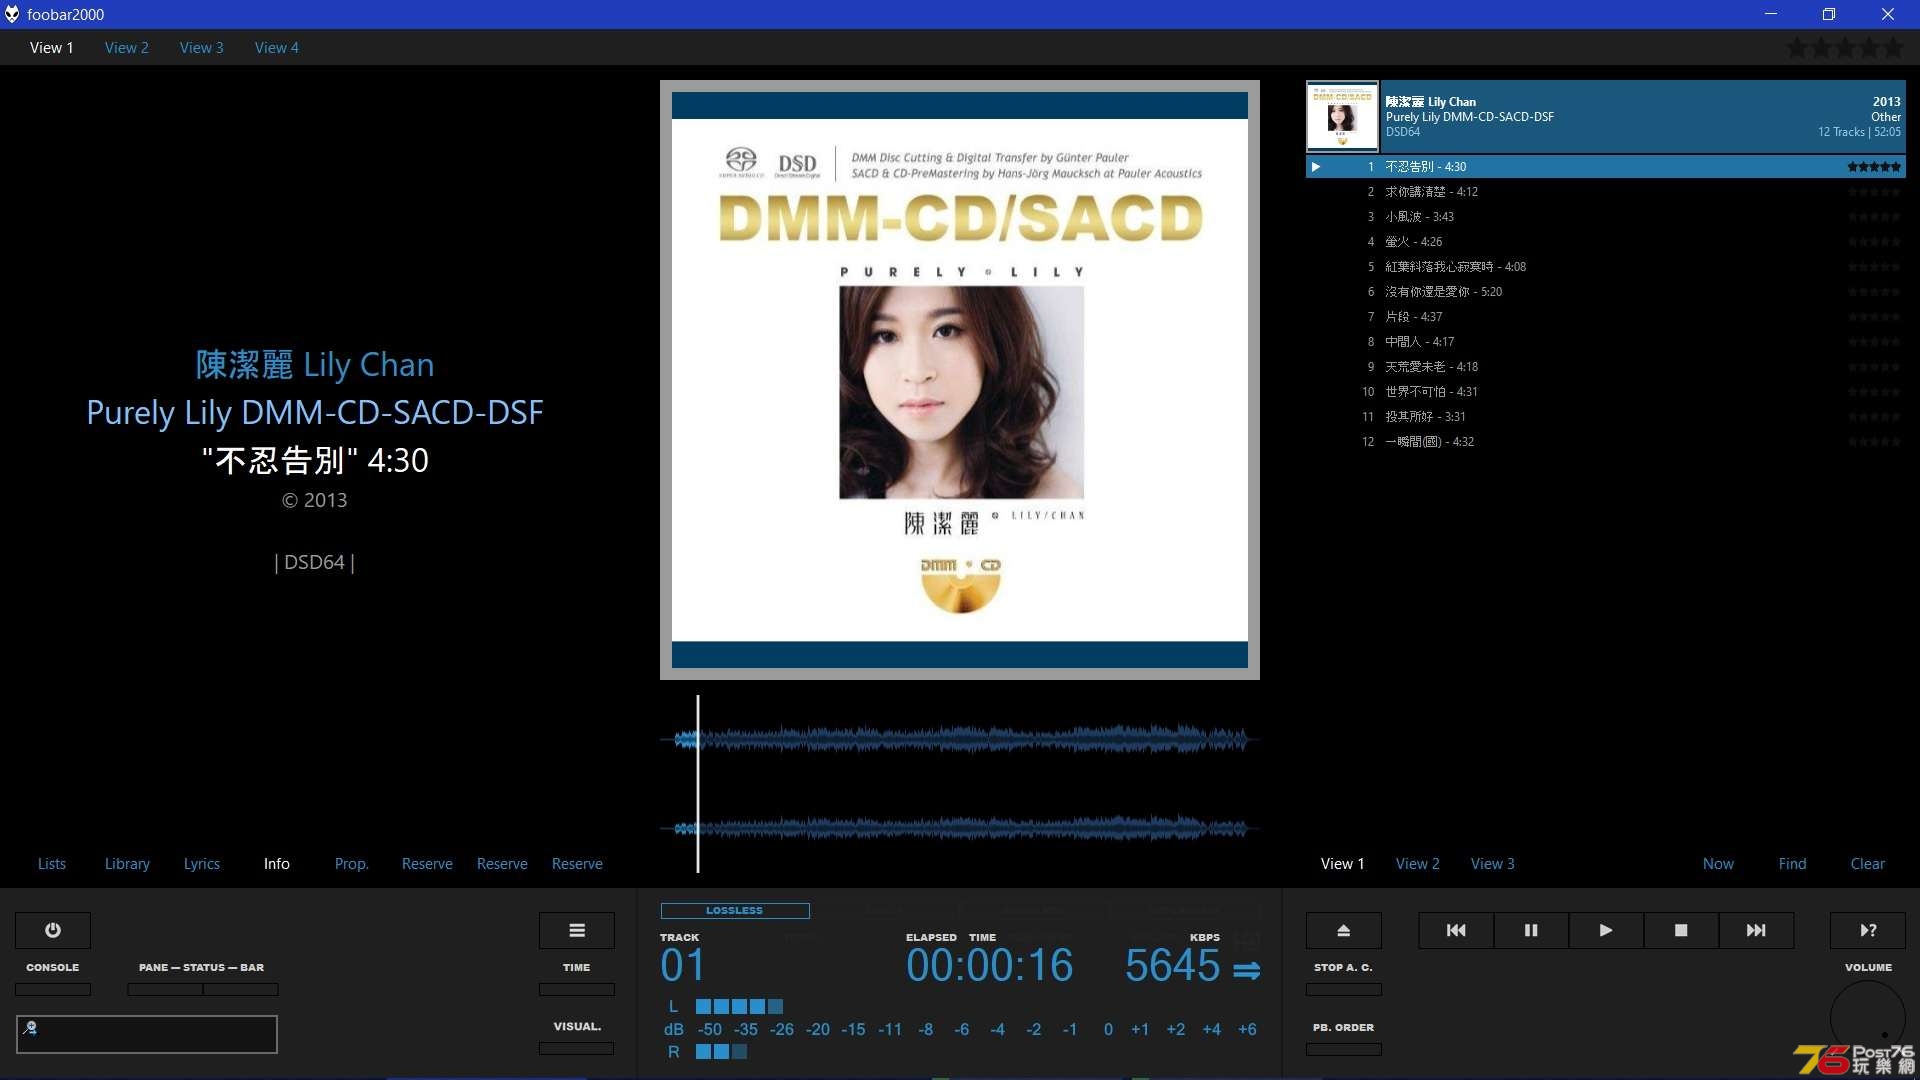Pause playback with the pause button
Screen dimensions: 1920x1080
pos(1531,930)
